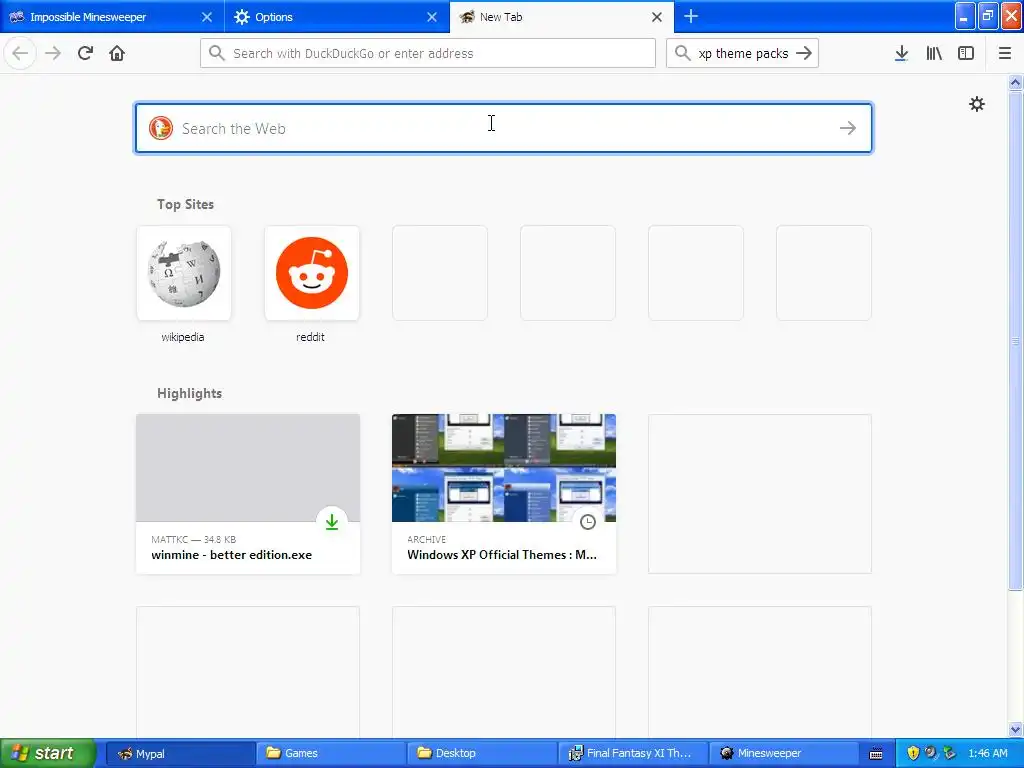Click the Top Sites heading
The width and height of the screenshot is (1024, 768).
(x=185, y=204)
